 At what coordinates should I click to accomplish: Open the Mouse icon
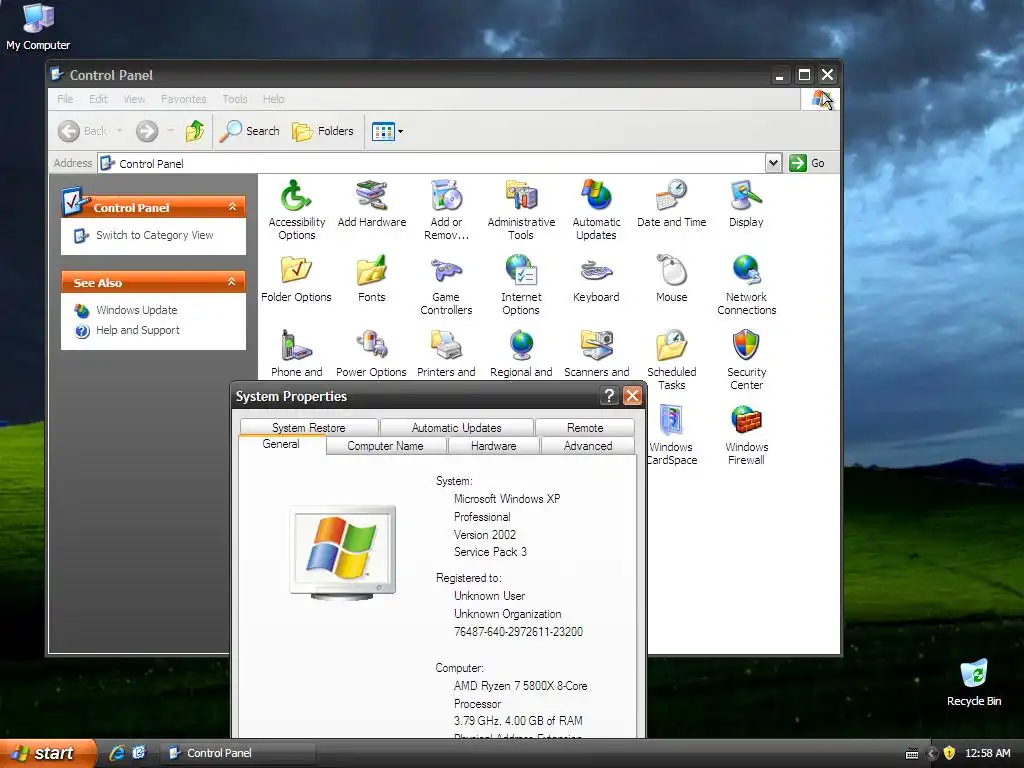coord(671,279)
